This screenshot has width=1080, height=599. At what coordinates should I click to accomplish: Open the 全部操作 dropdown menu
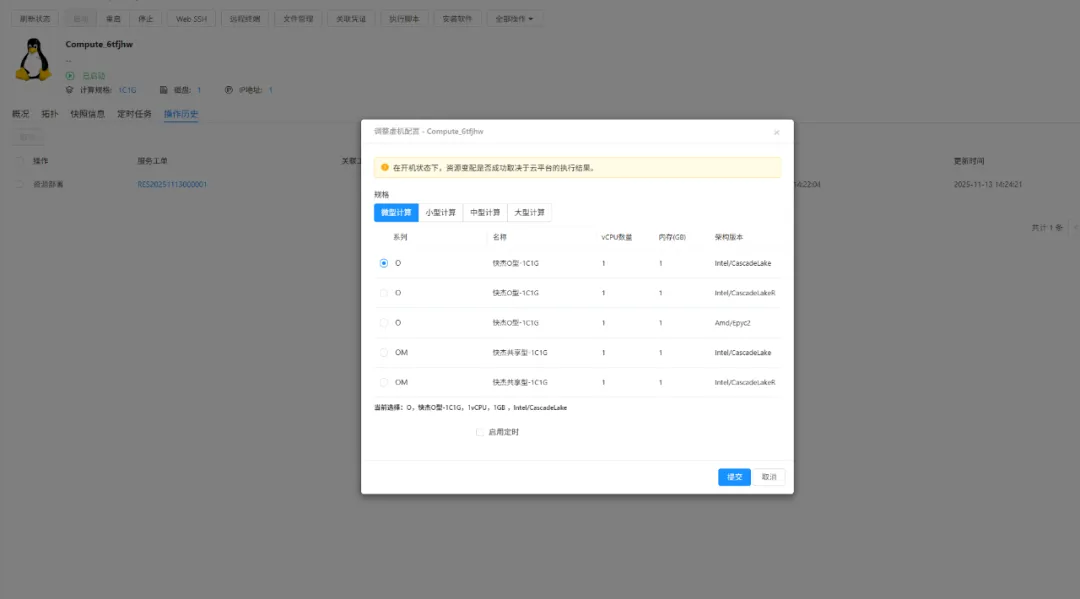coord(514,18)
